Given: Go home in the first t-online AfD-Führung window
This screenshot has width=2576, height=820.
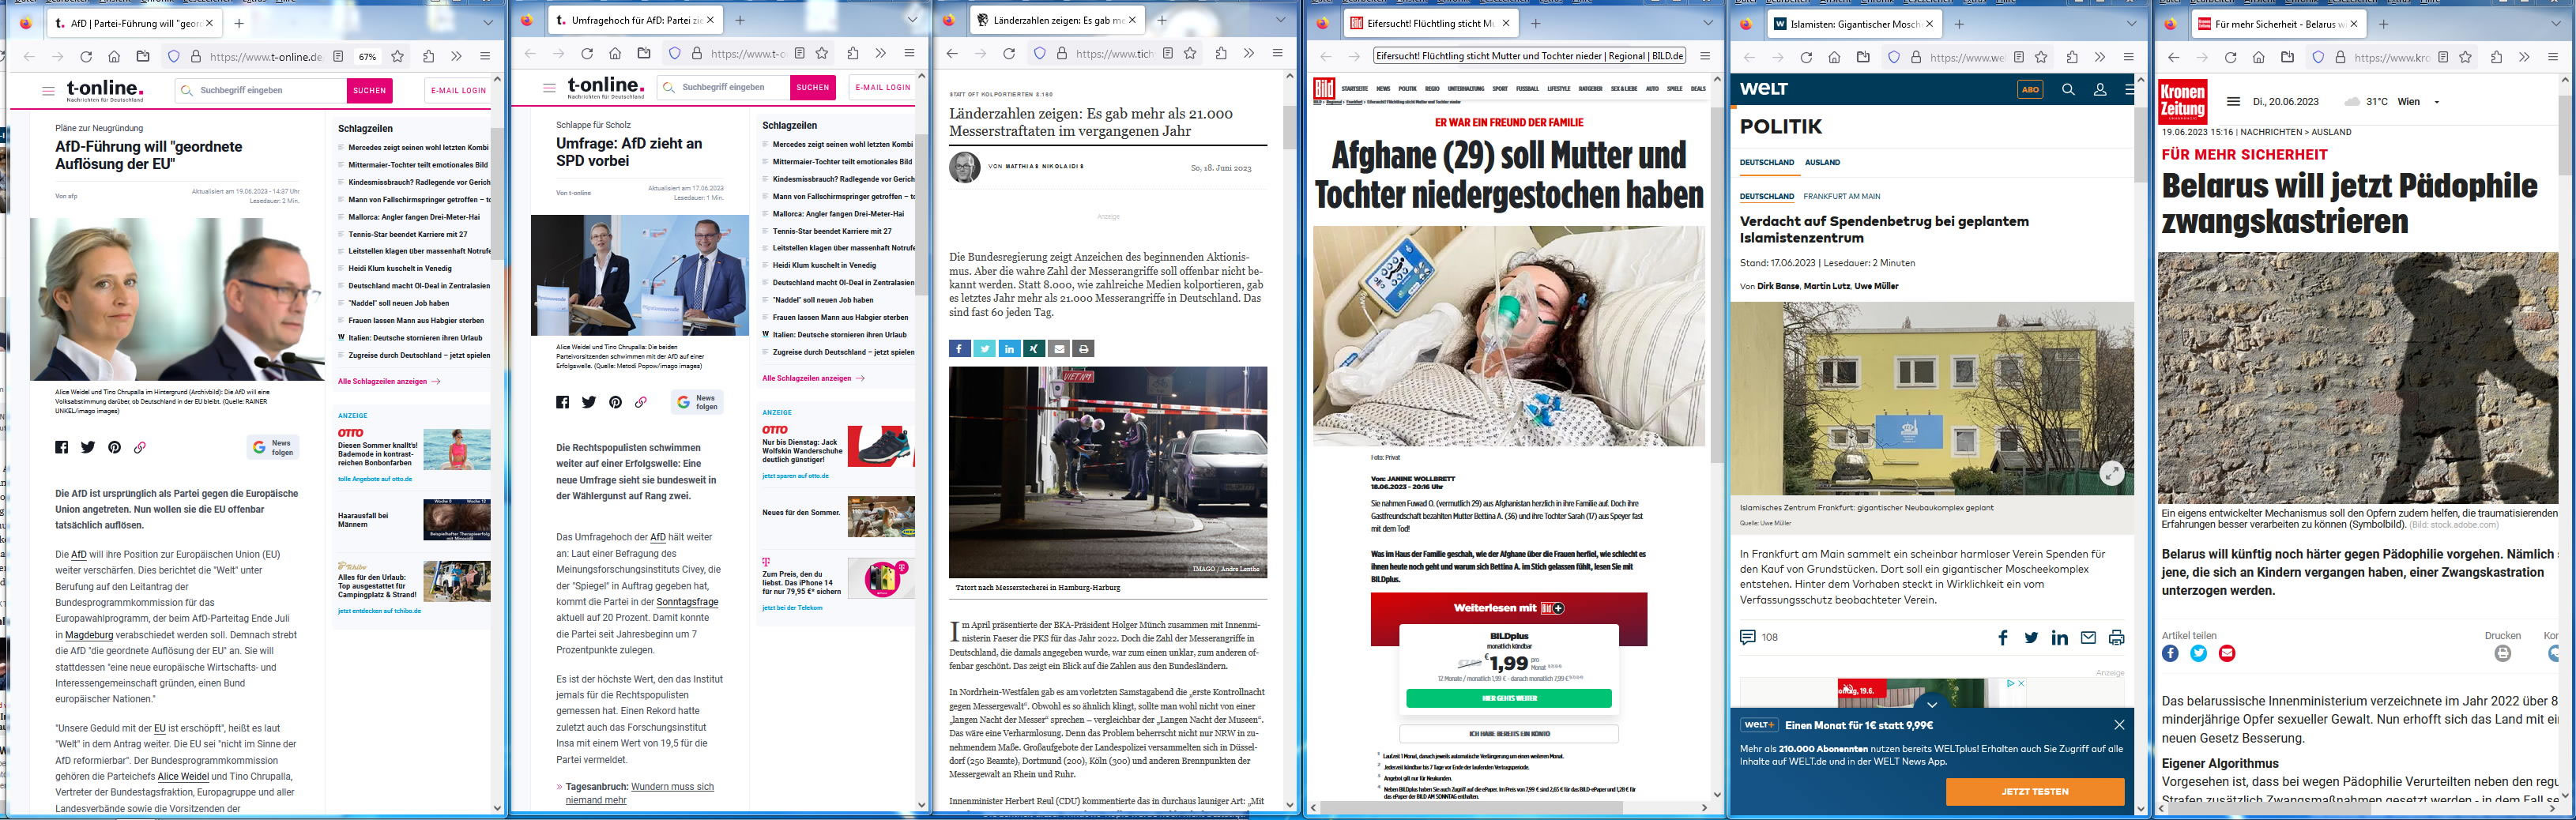Looking at the screenshot, I should 114,57.
